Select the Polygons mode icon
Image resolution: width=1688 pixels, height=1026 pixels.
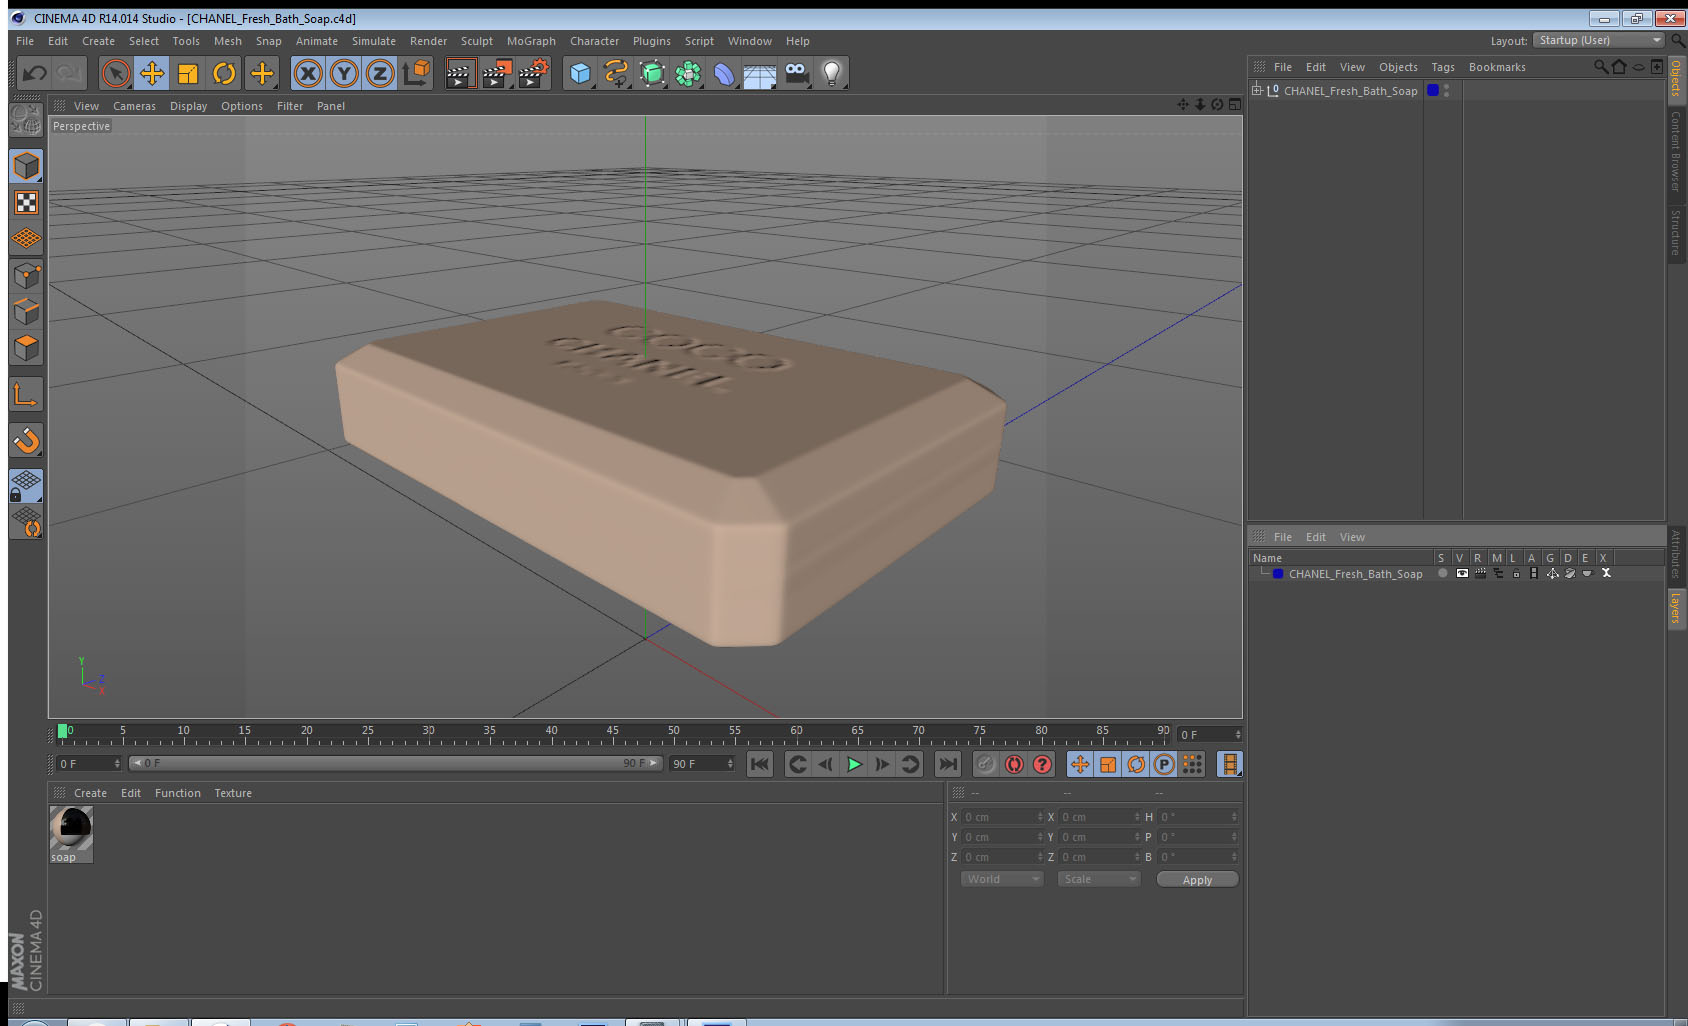(26, 348)
